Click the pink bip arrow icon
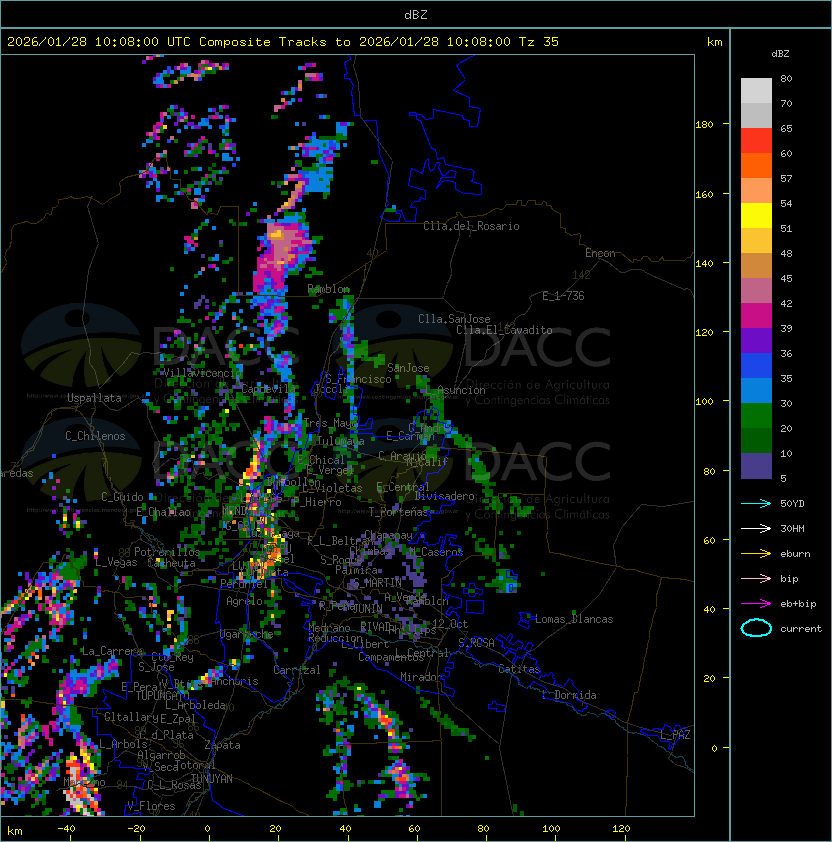 click(x=756, y=578)
